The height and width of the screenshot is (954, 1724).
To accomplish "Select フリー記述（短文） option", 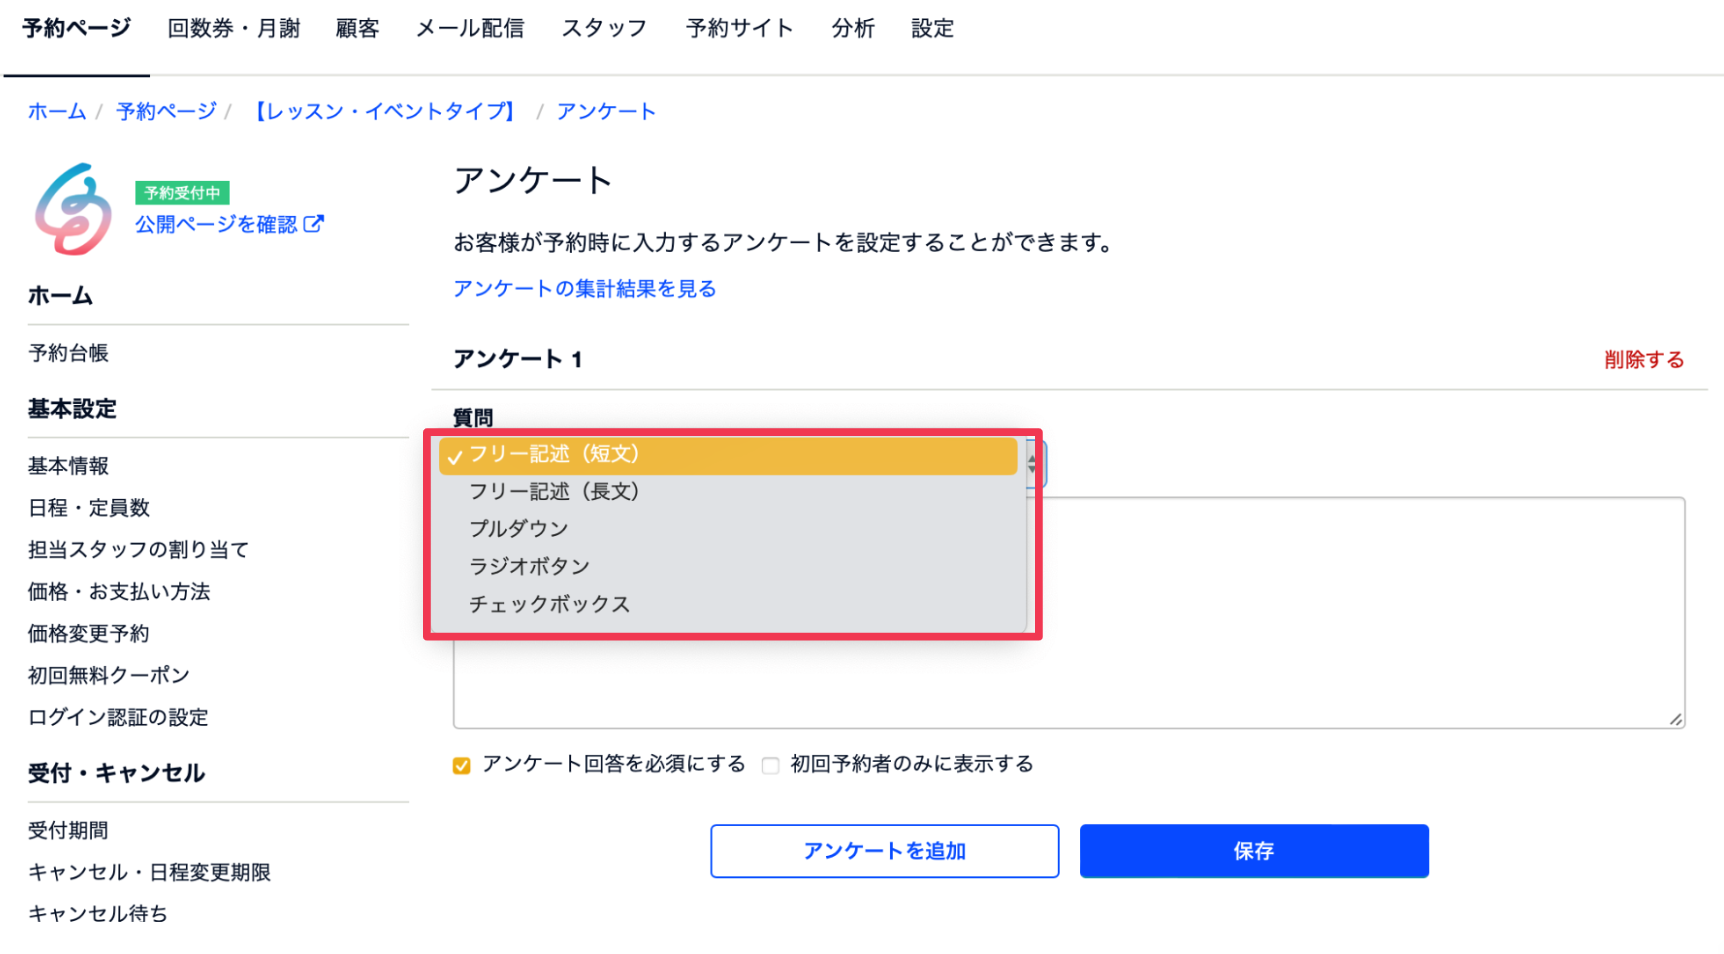I will tap(728, 455).
